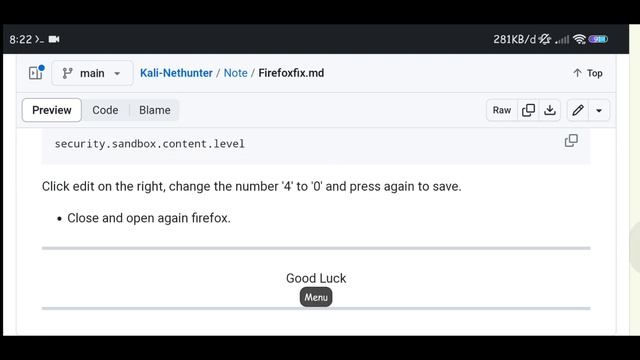
Task: Click the screen recording camera icon
Action: [x=54, y=39]
